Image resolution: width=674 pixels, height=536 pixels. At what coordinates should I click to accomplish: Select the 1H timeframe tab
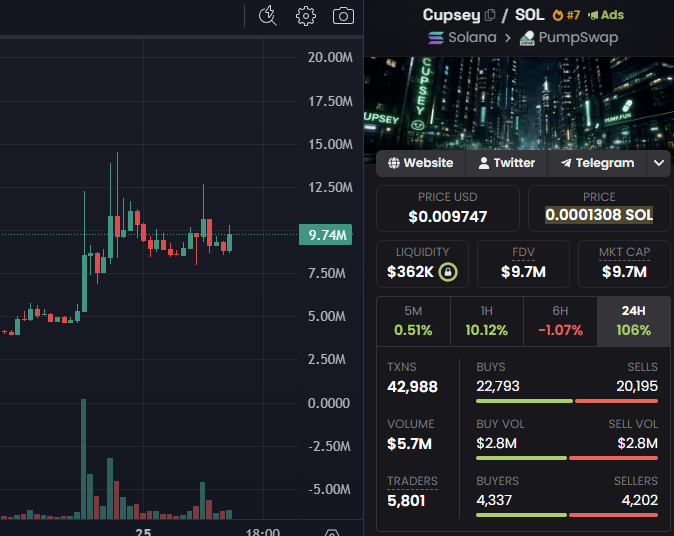point(487,321)
